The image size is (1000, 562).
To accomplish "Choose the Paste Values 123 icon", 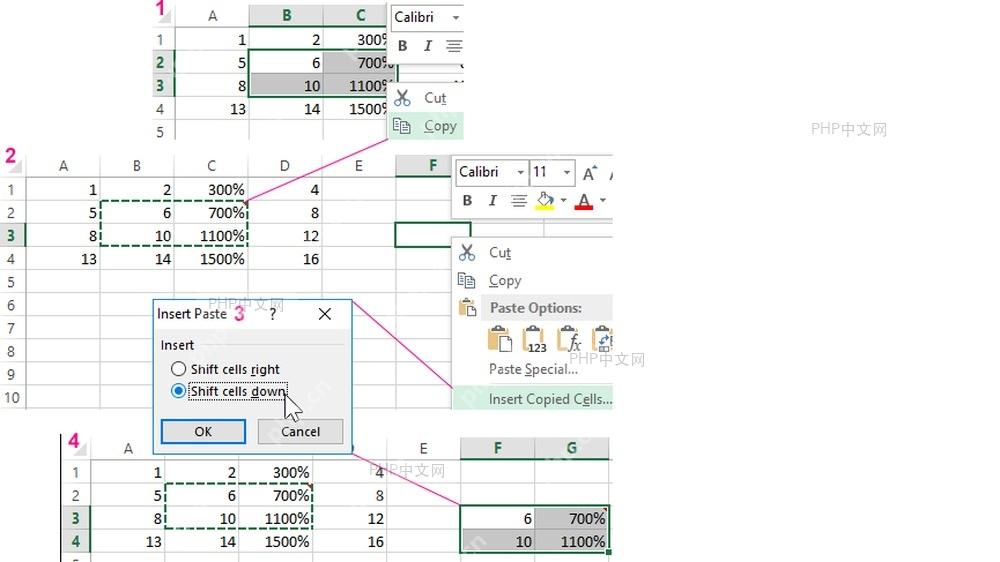I will point(534,339).
